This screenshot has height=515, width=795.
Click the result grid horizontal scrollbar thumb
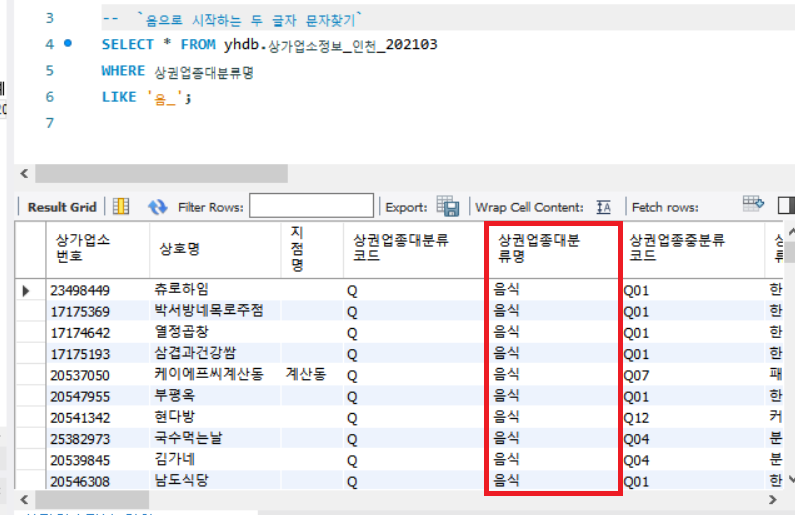[x=92, y=499]
